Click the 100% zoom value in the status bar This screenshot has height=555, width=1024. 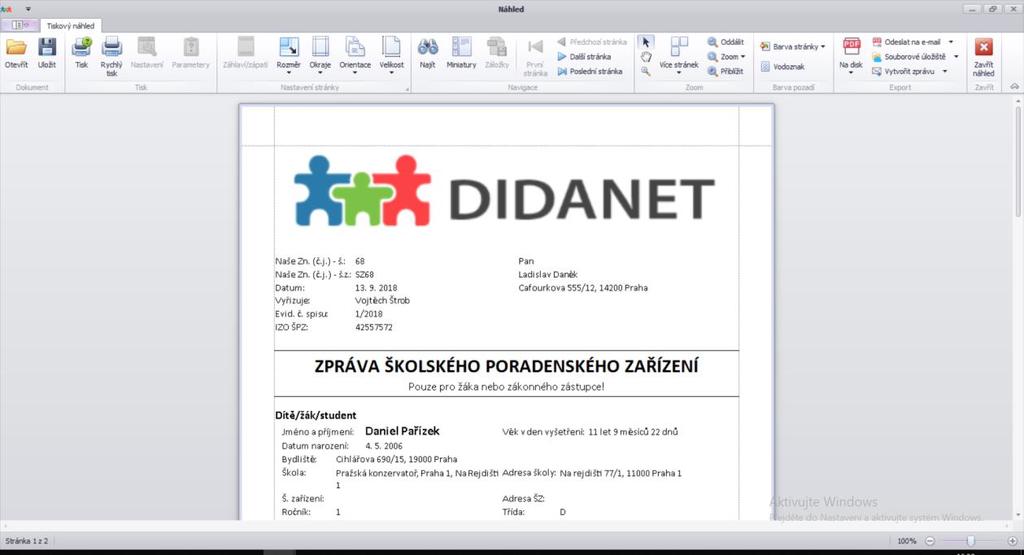tap(906, 541)
